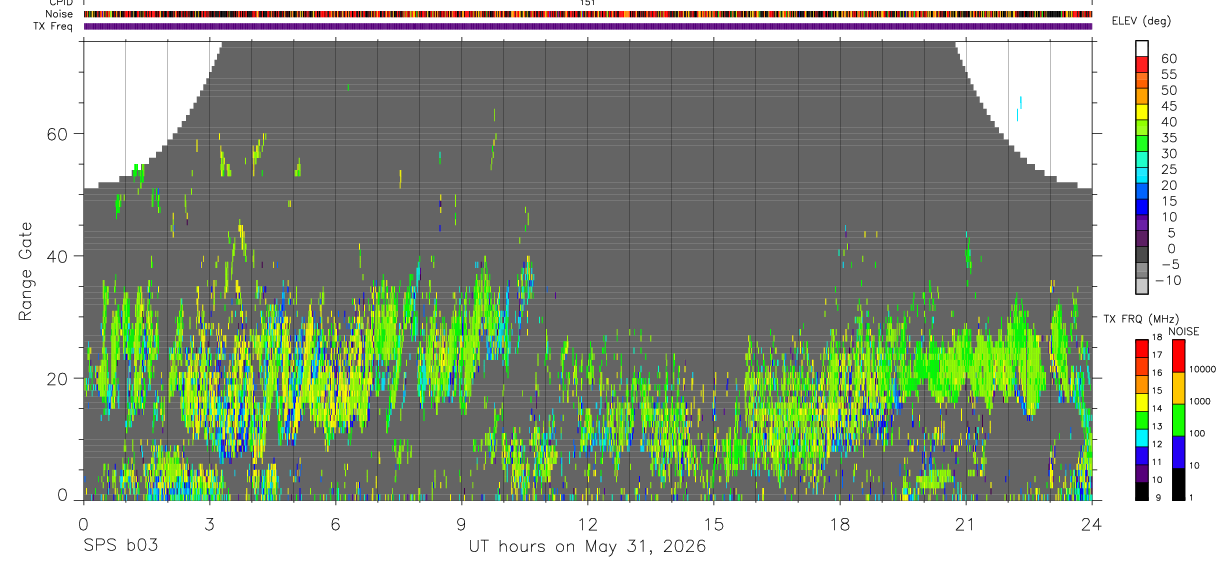Select the red swatch in the elevation bar
1228x567 pixels.
point(1142,64)
